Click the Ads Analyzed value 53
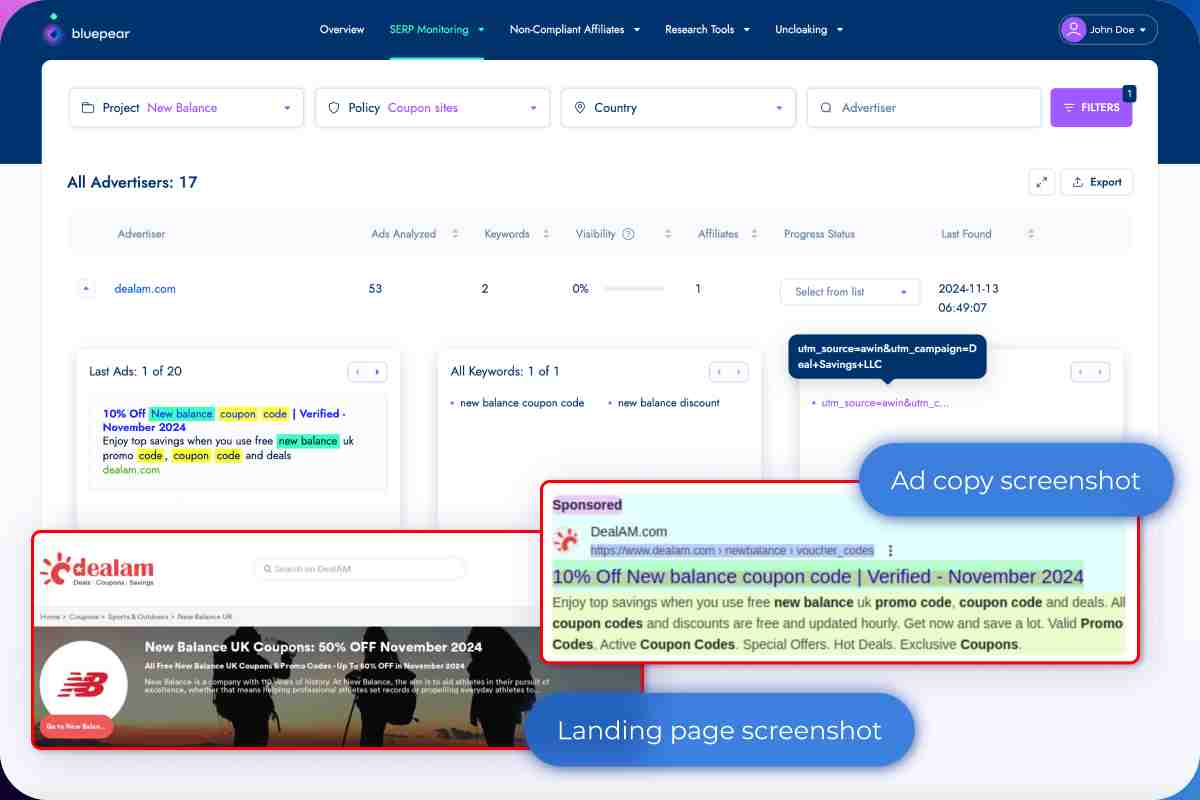Screen dimensions: 1200x800 (x=376, y=289)
